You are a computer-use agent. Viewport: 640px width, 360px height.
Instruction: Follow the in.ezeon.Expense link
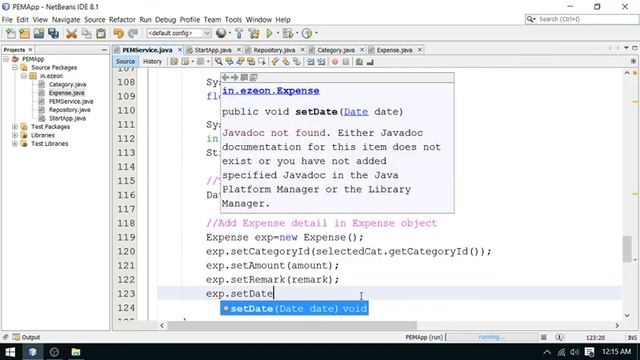pos(271,91)
